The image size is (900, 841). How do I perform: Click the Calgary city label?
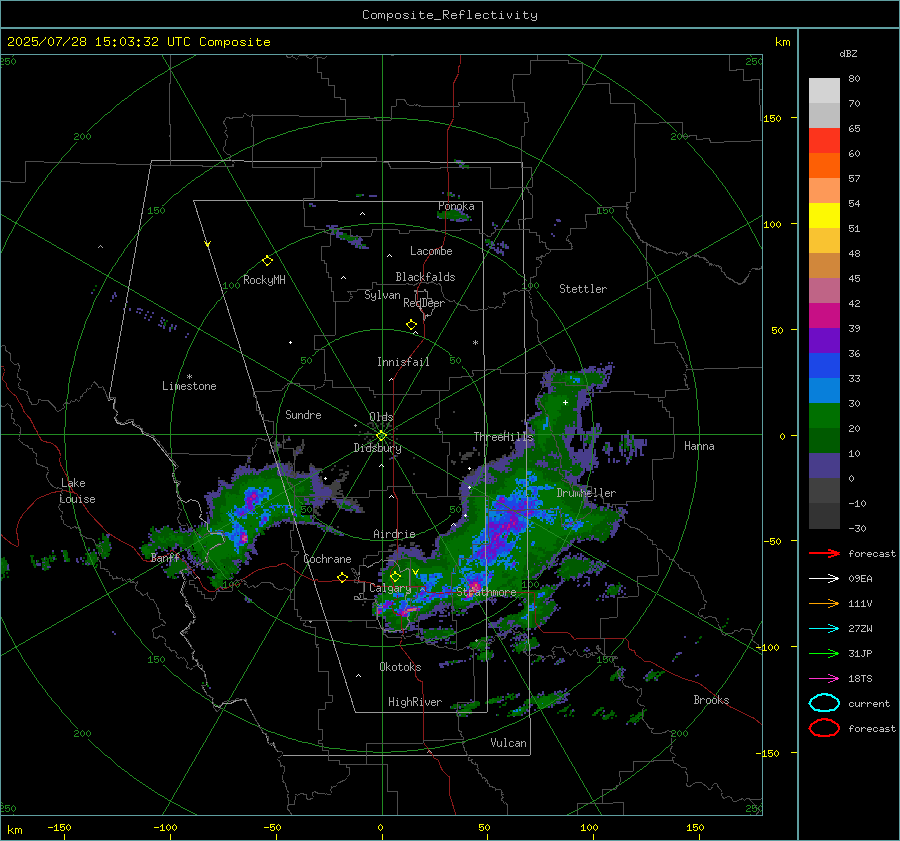[390, 588]
